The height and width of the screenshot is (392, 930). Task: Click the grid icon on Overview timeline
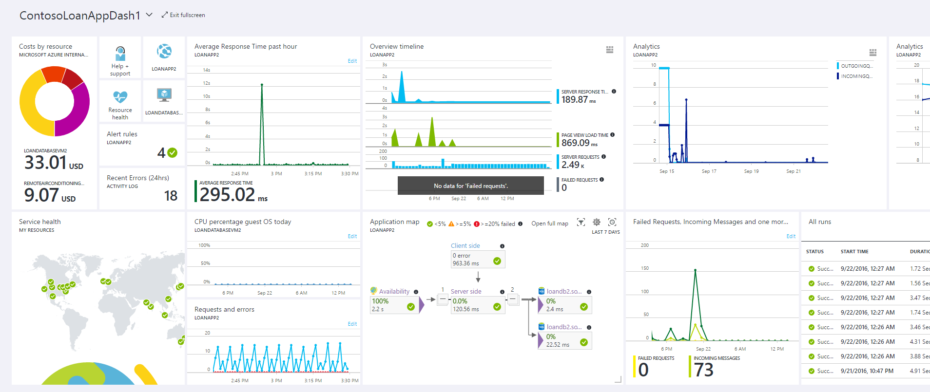pos(609,50)
